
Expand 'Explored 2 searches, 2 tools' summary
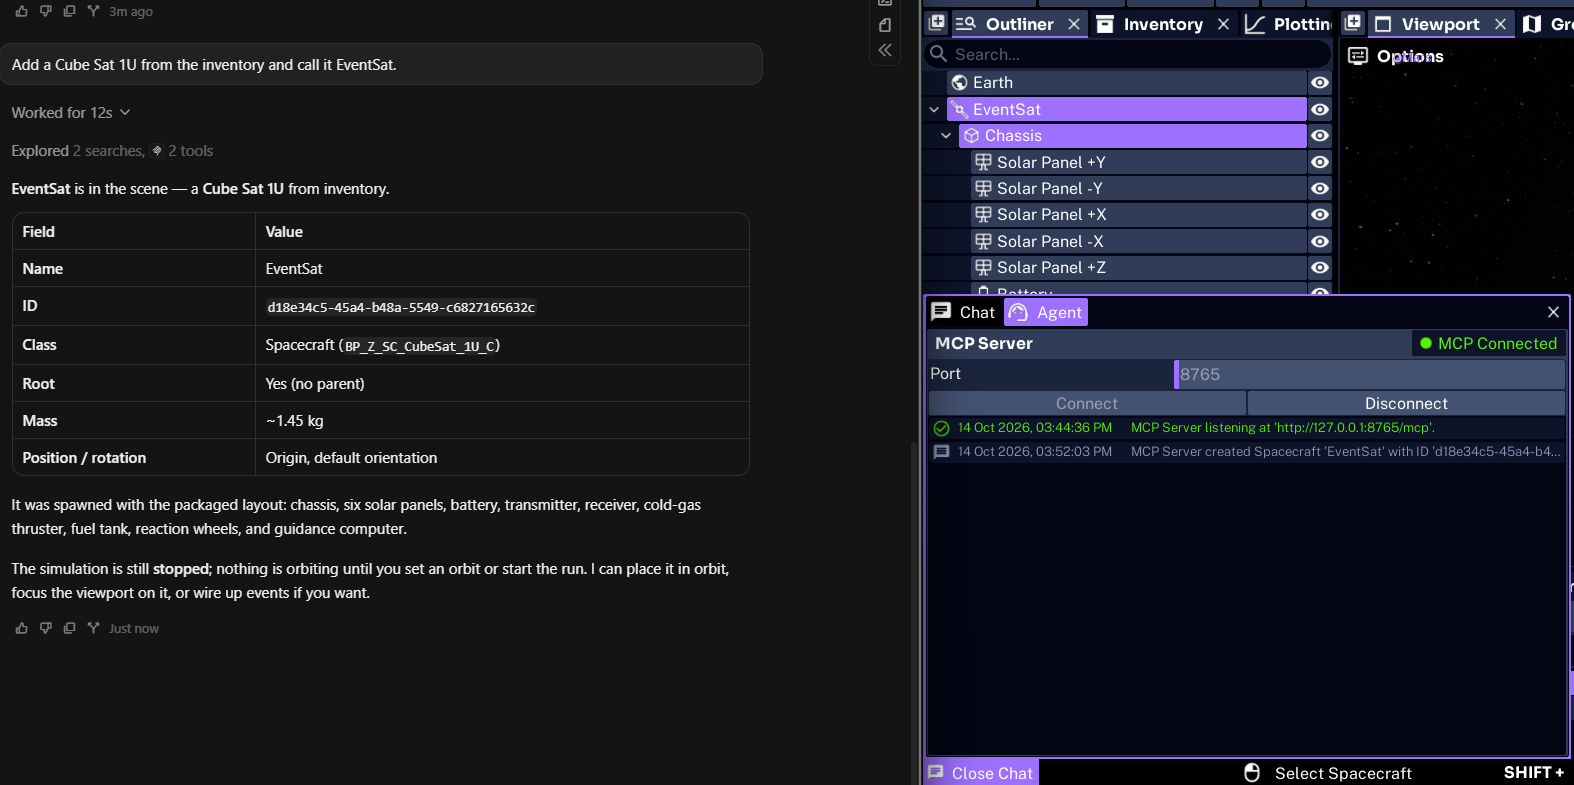tap(112, 151)
